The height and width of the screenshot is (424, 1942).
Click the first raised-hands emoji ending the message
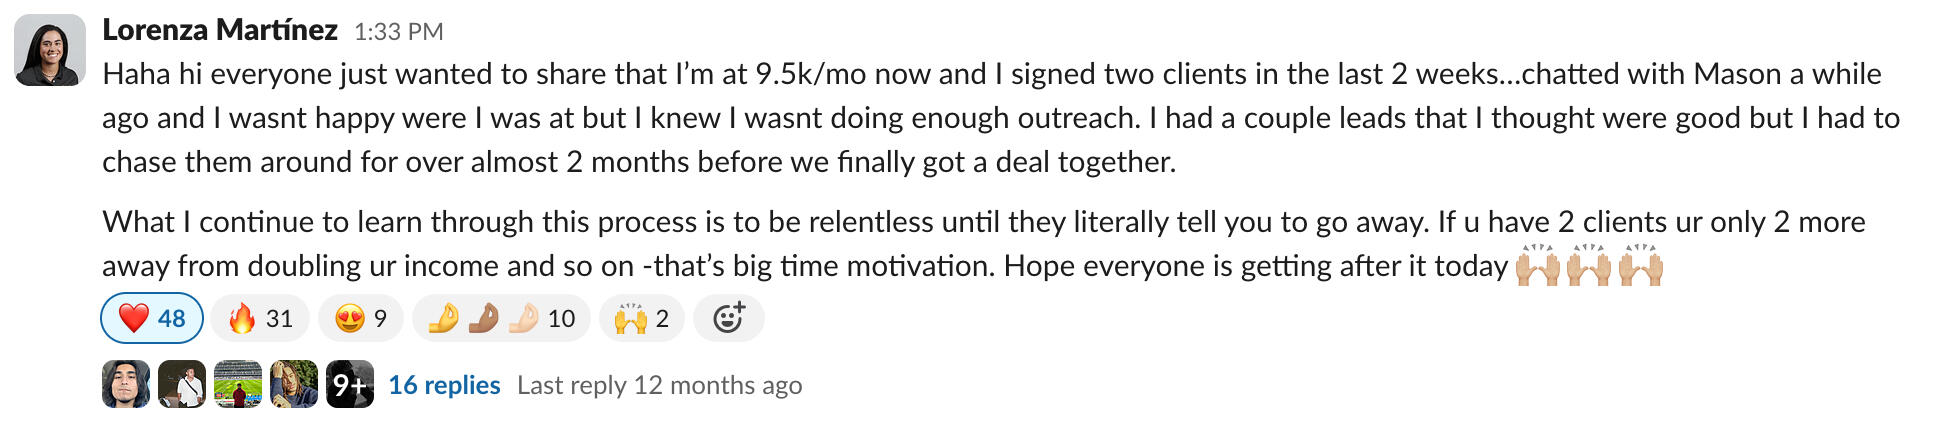click(1537, 267)
